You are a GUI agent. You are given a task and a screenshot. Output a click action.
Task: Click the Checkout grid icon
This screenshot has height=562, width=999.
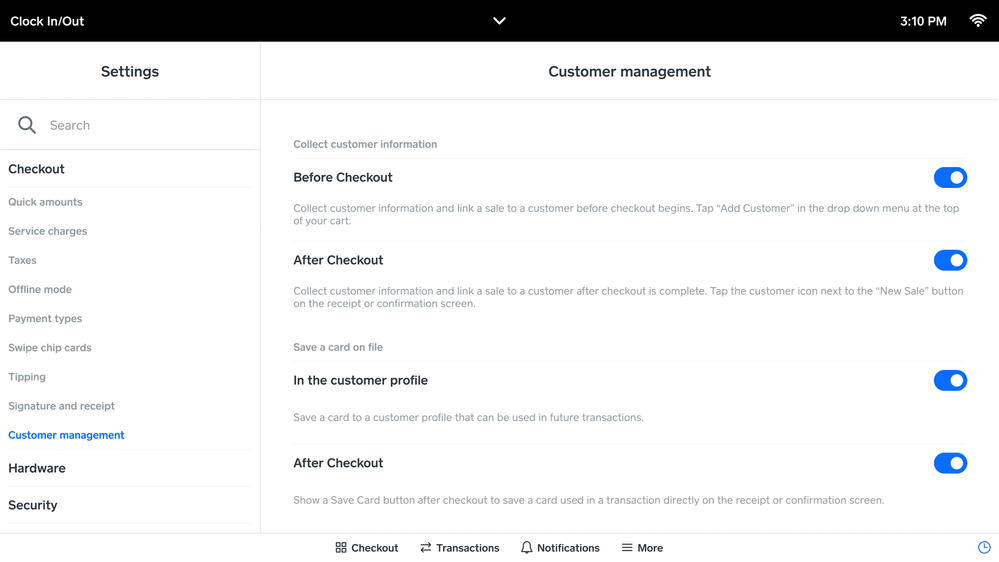point(341,548)
